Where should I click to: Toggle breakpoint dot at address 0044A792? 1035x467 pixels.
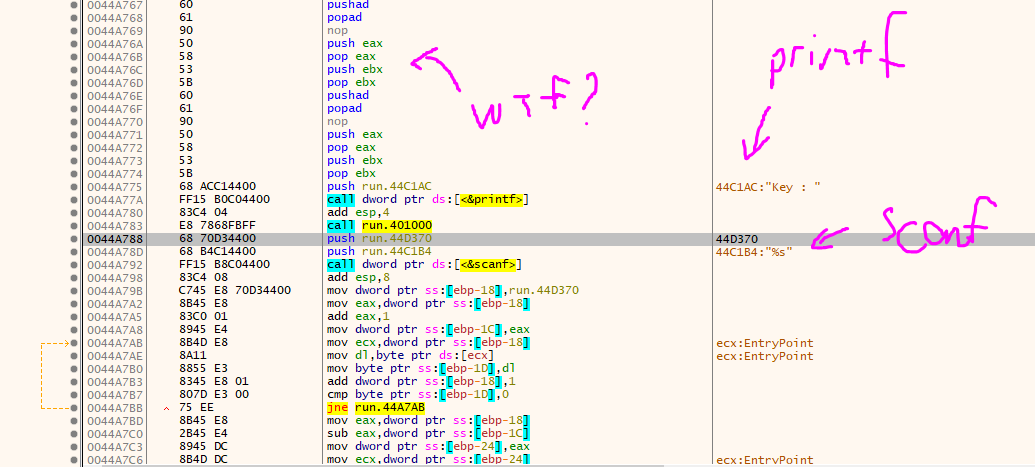[74, 264]
